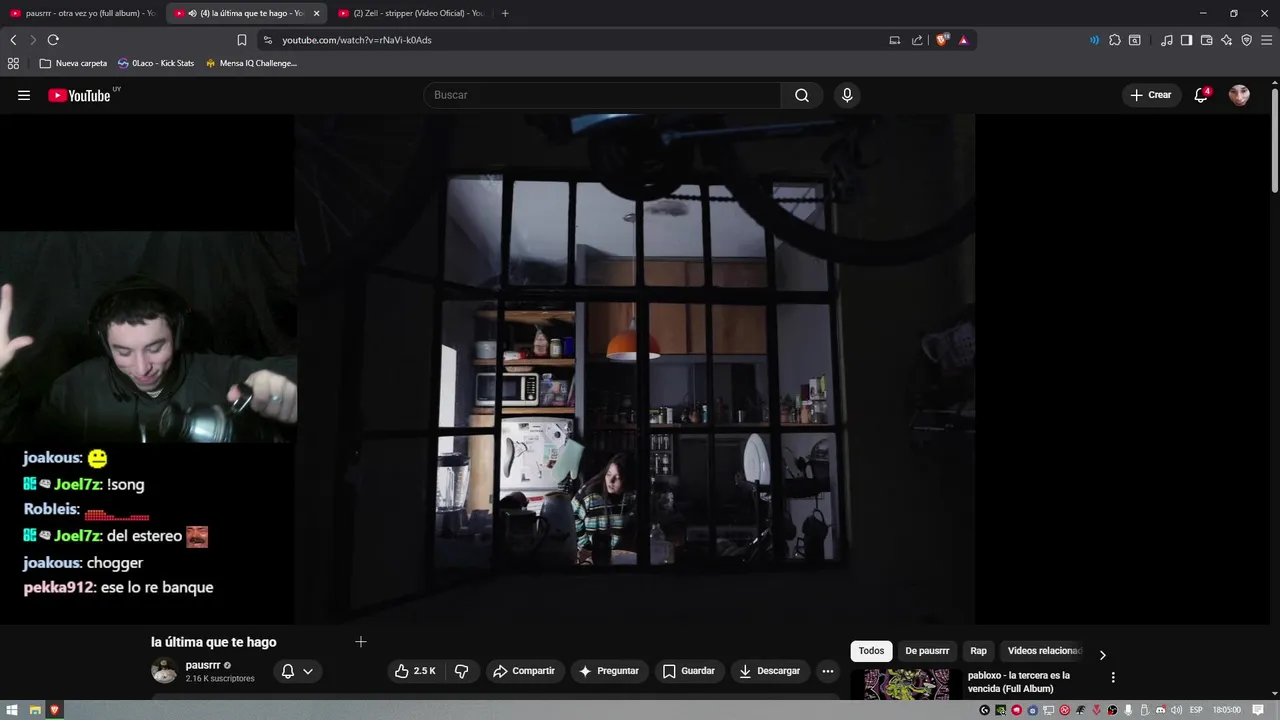Image resolution: width=1280 pixels, height=720 pixels.
Task: Switch to Zell stripper browser tab
Action: [410, 13]
